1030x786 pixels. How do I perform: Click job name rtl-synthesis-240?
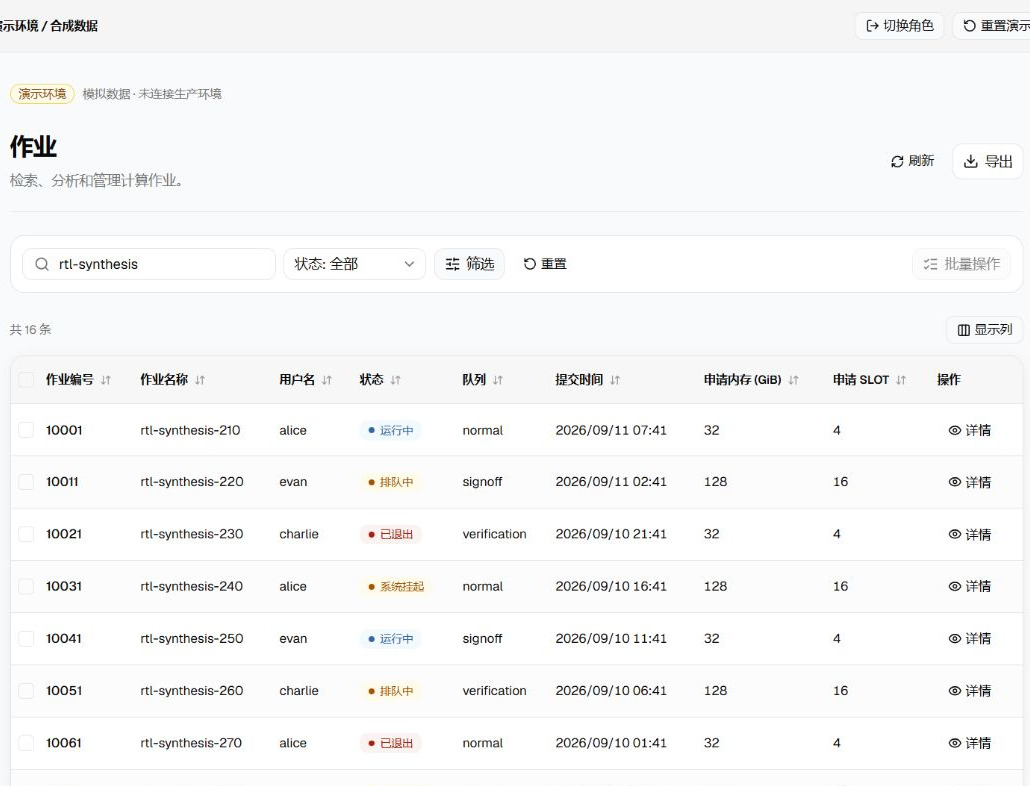(x=192, y=586)
